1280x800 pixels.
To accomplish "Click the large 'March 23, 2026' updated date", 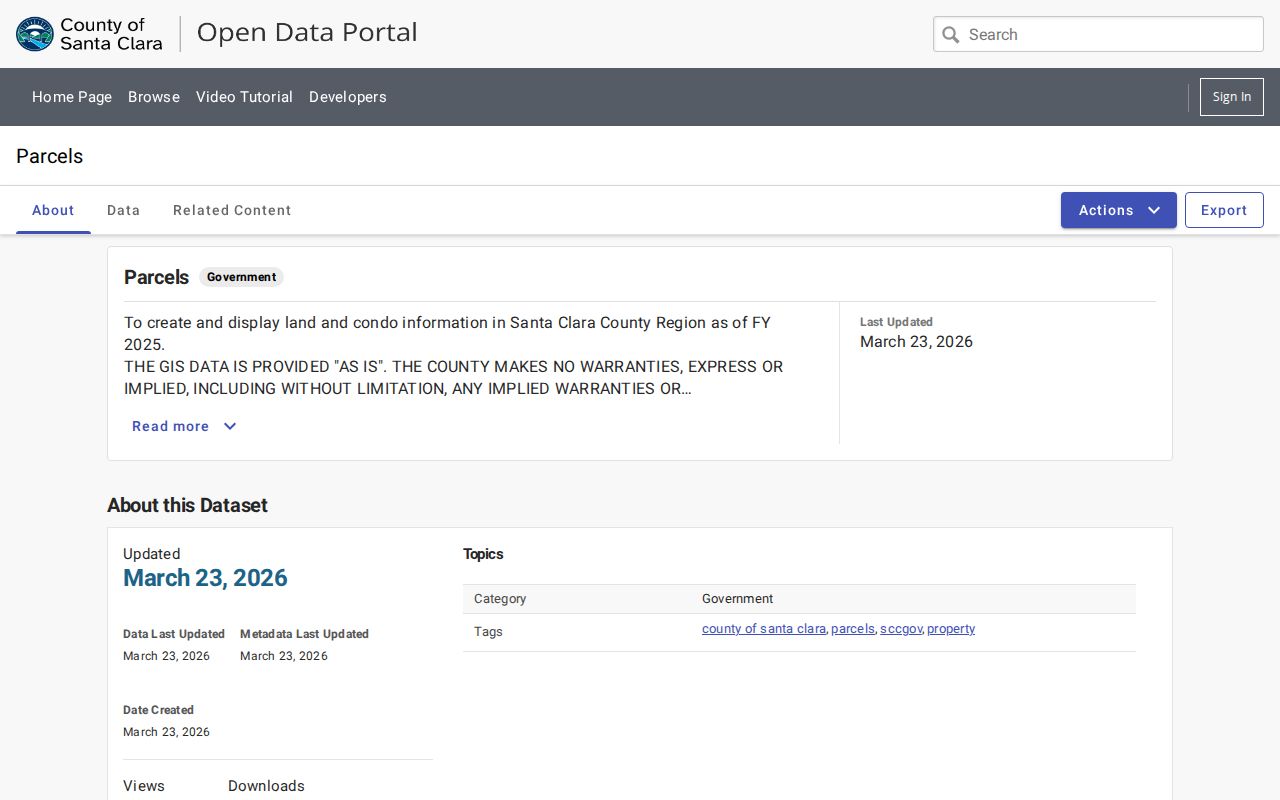I will coord(205,578).
